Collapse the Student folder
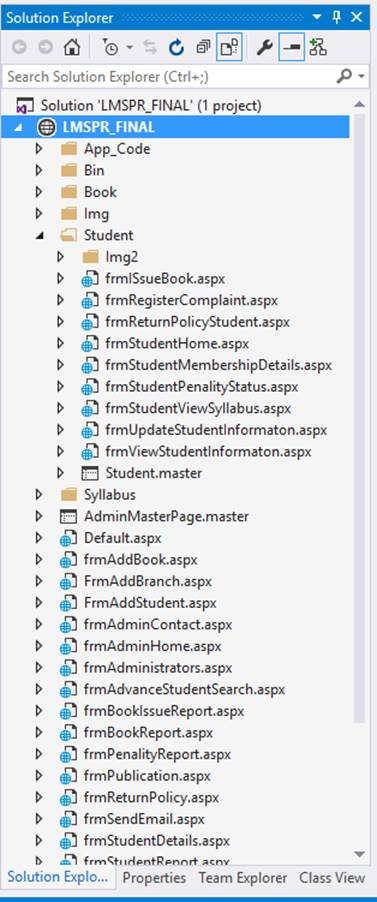The width and height of the screenshot is (377, 902). pyautogui.click(x=39, y=235)
